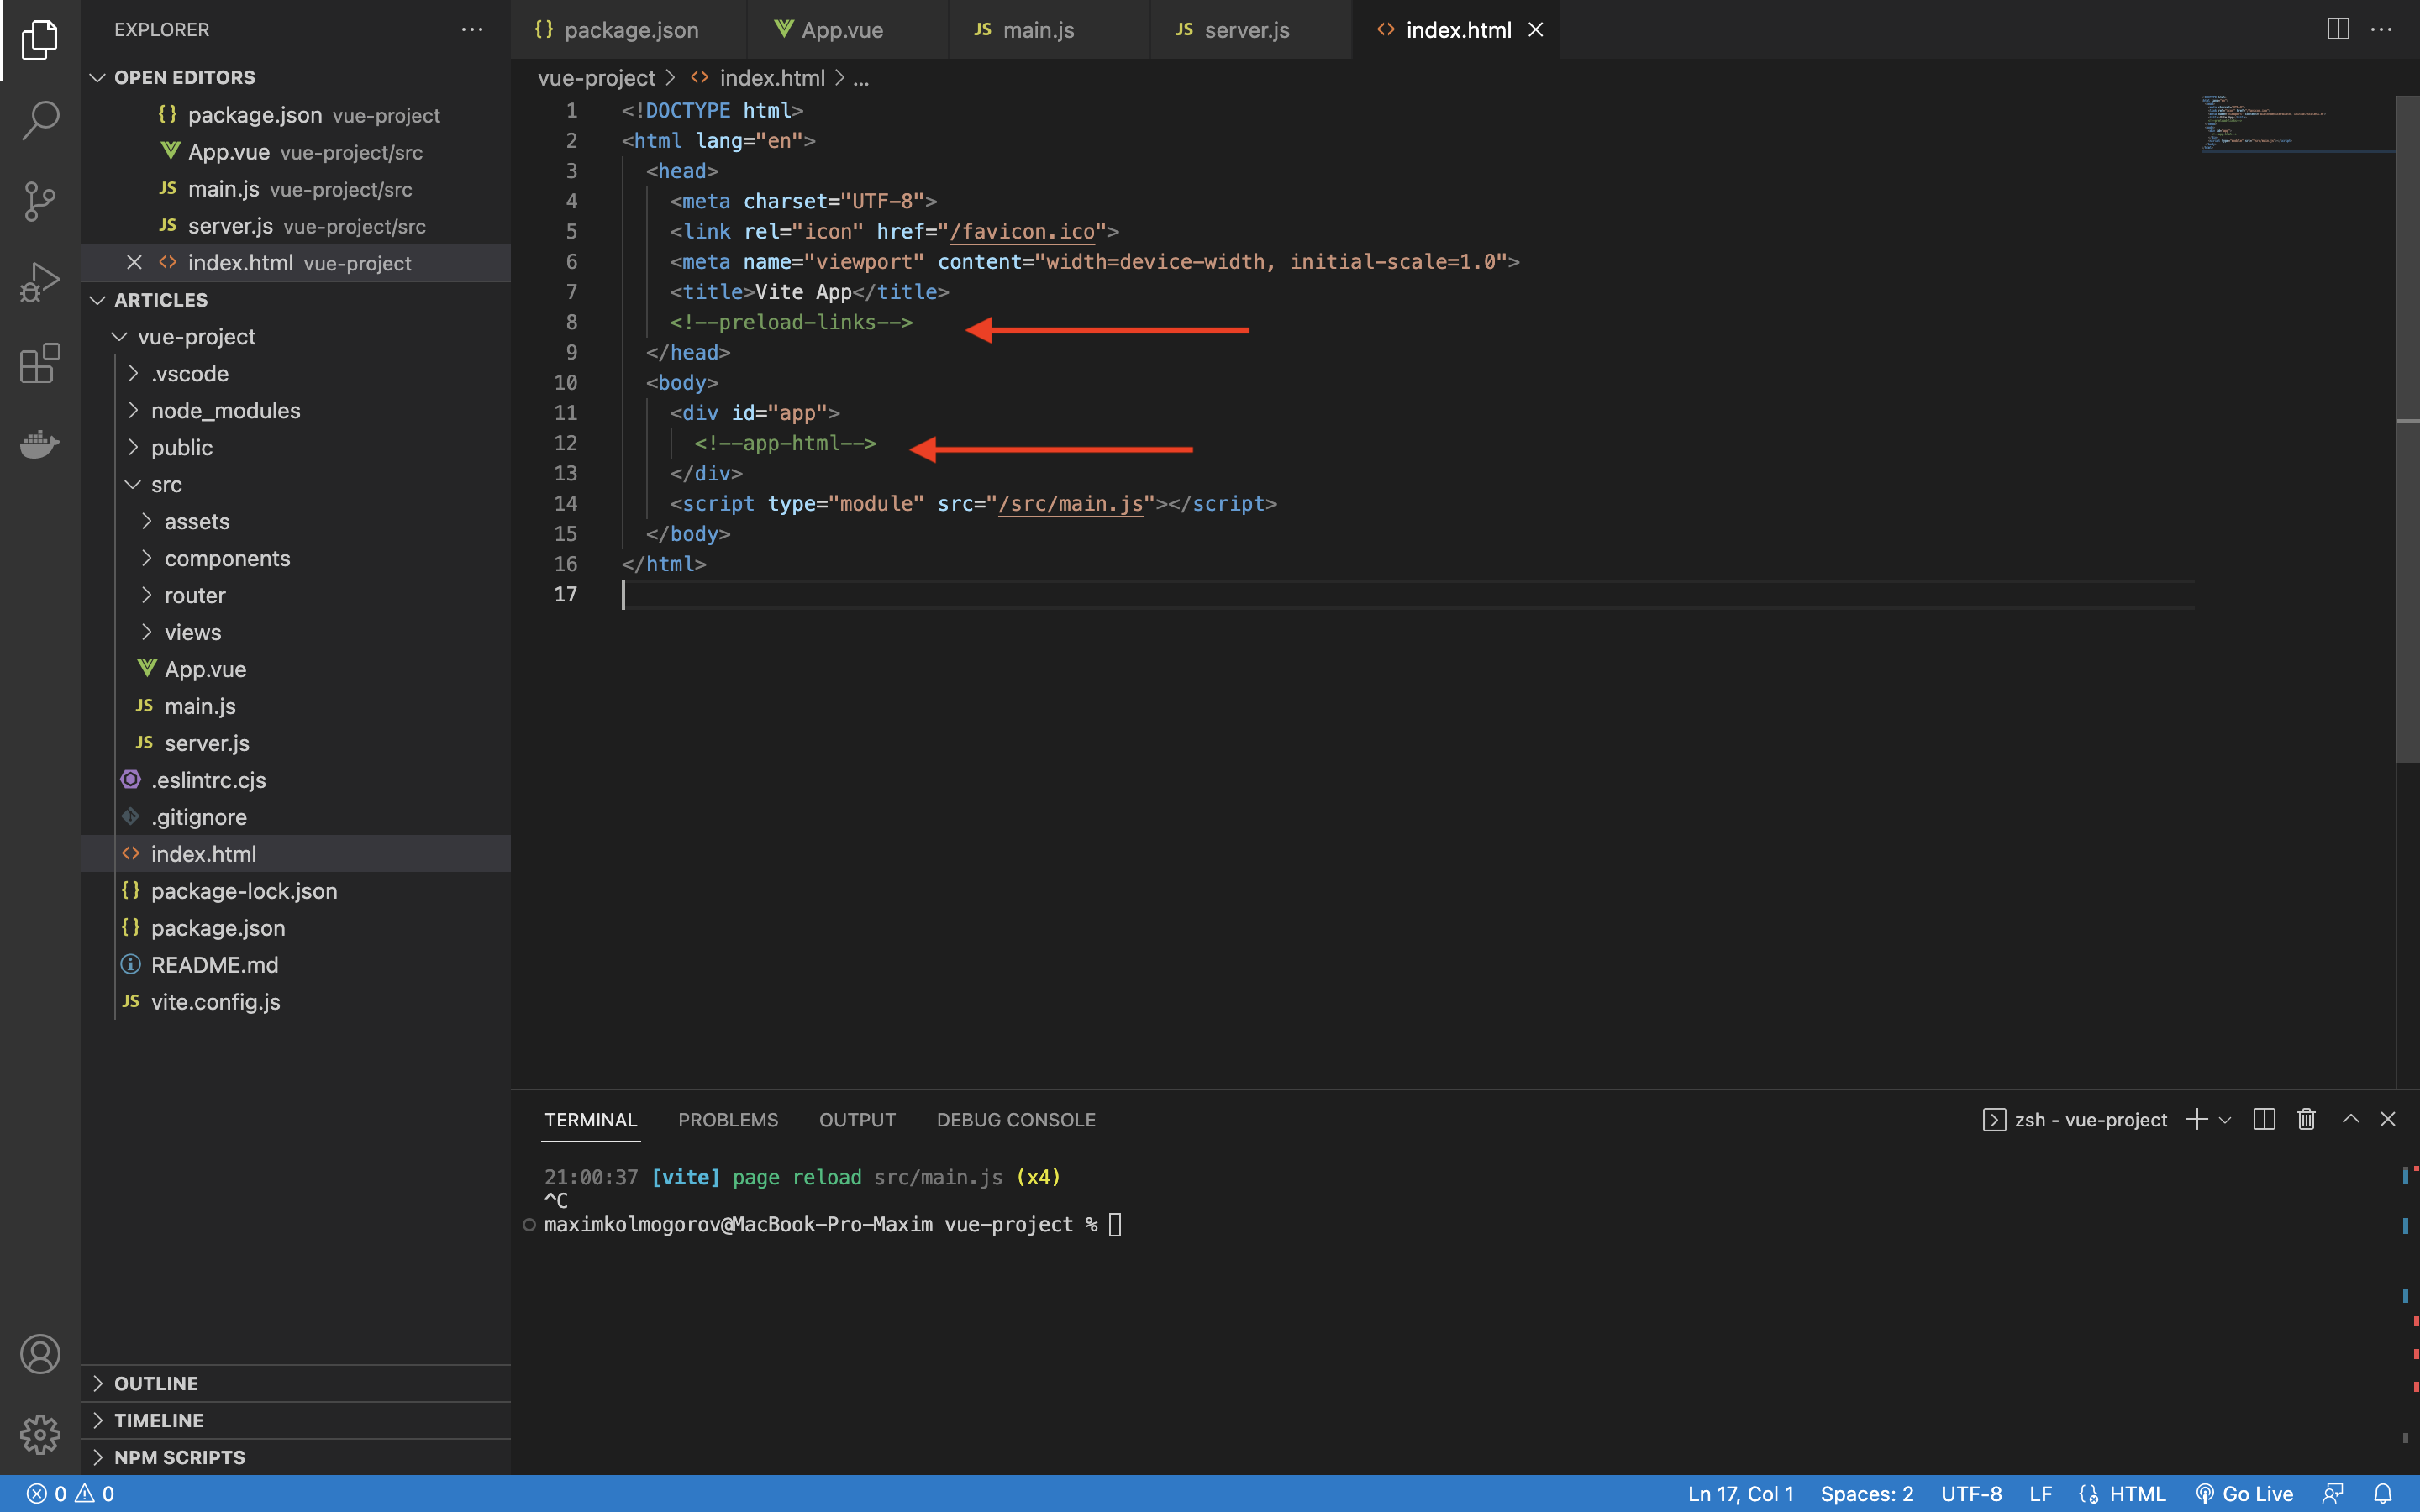Open .gitignore in file tree

(295, 817)
